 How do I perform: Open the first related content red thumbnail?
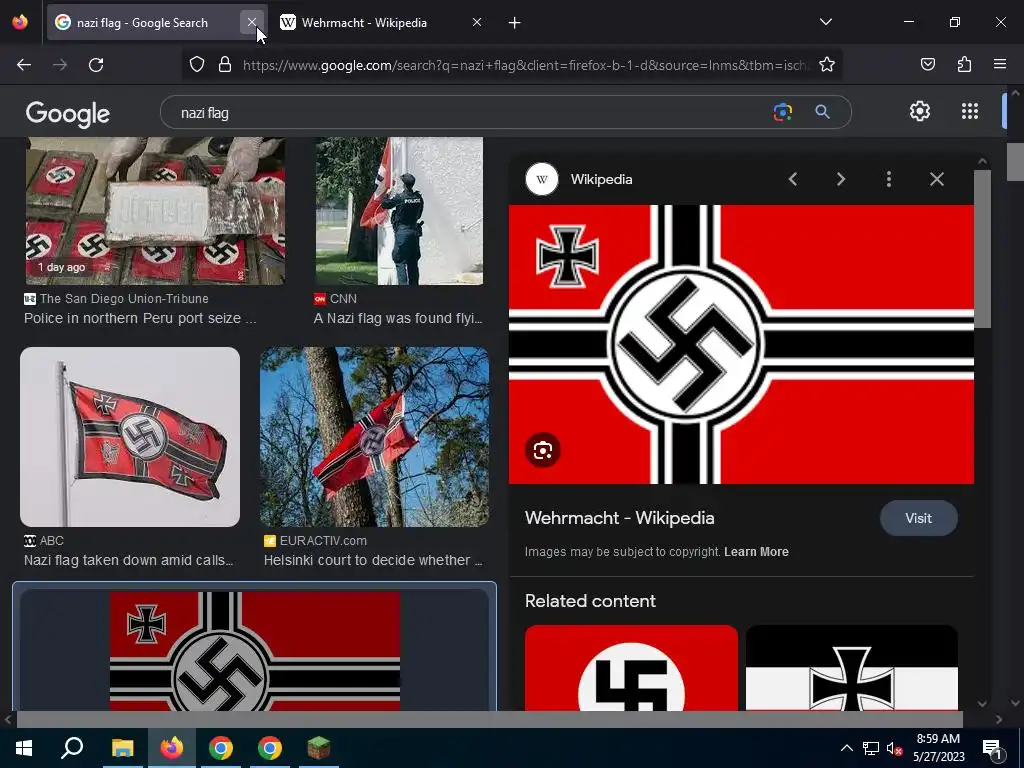pos(632,667)
